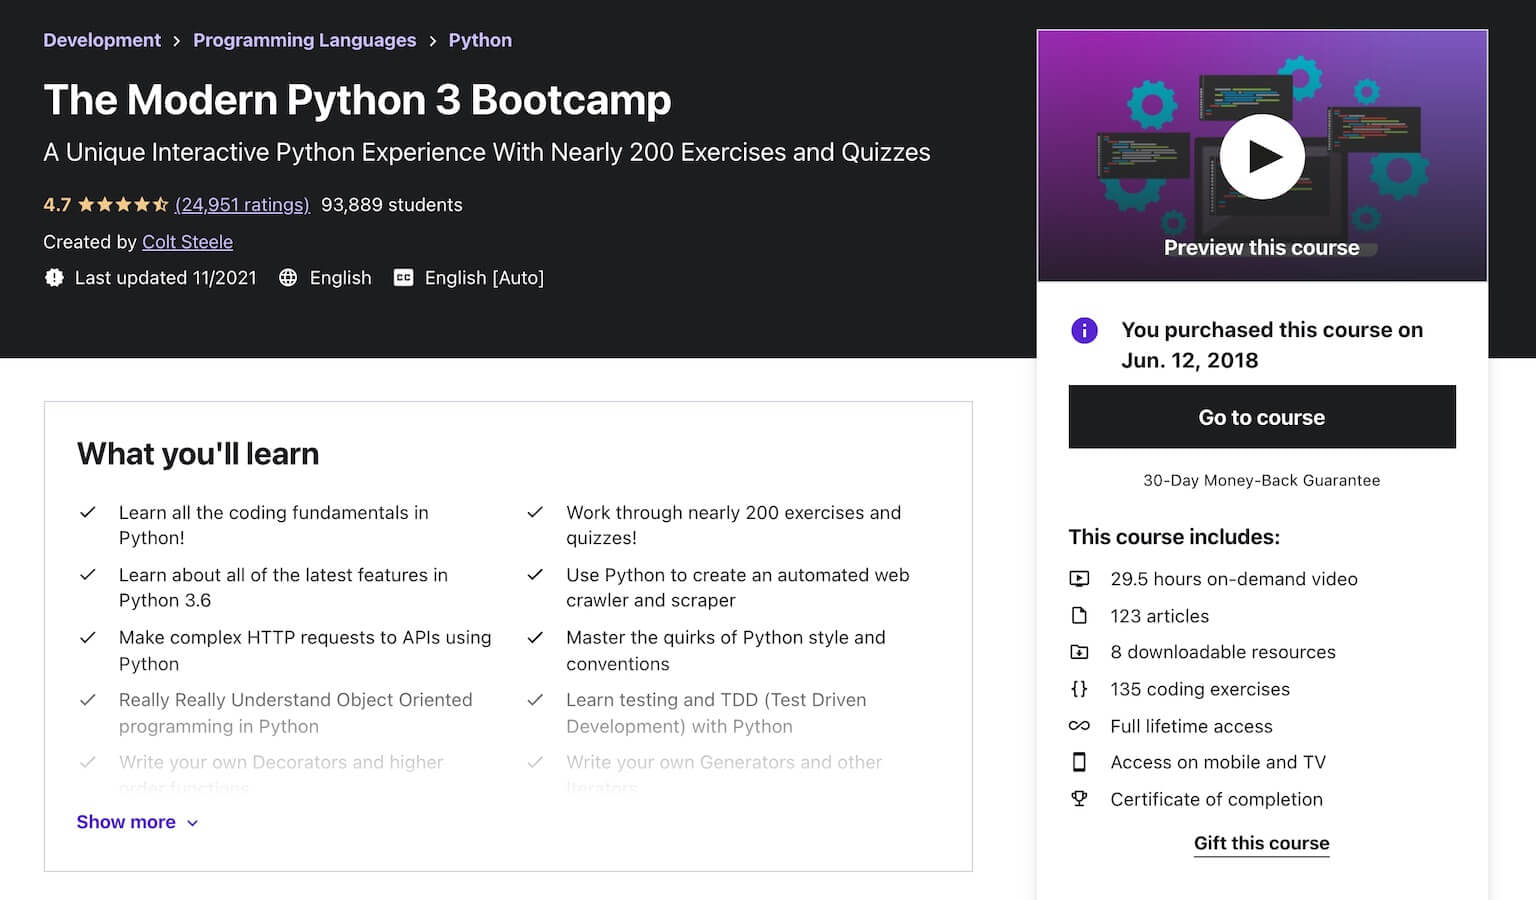Image resolution: width=1536 pixels, height=900 pixels.
Task: Expand list with Show more chevron
Action: pos(193,823)
